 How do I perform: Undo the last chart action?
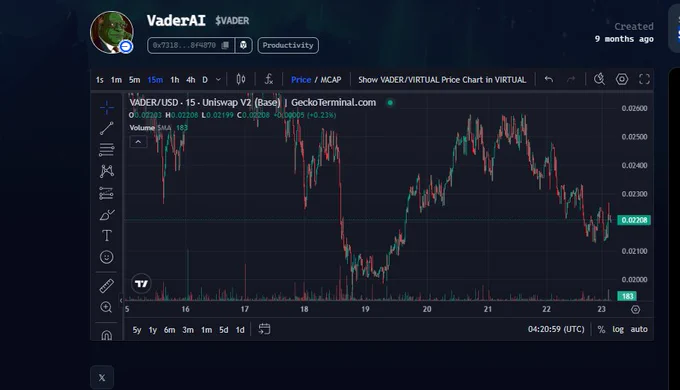(549, 79)
